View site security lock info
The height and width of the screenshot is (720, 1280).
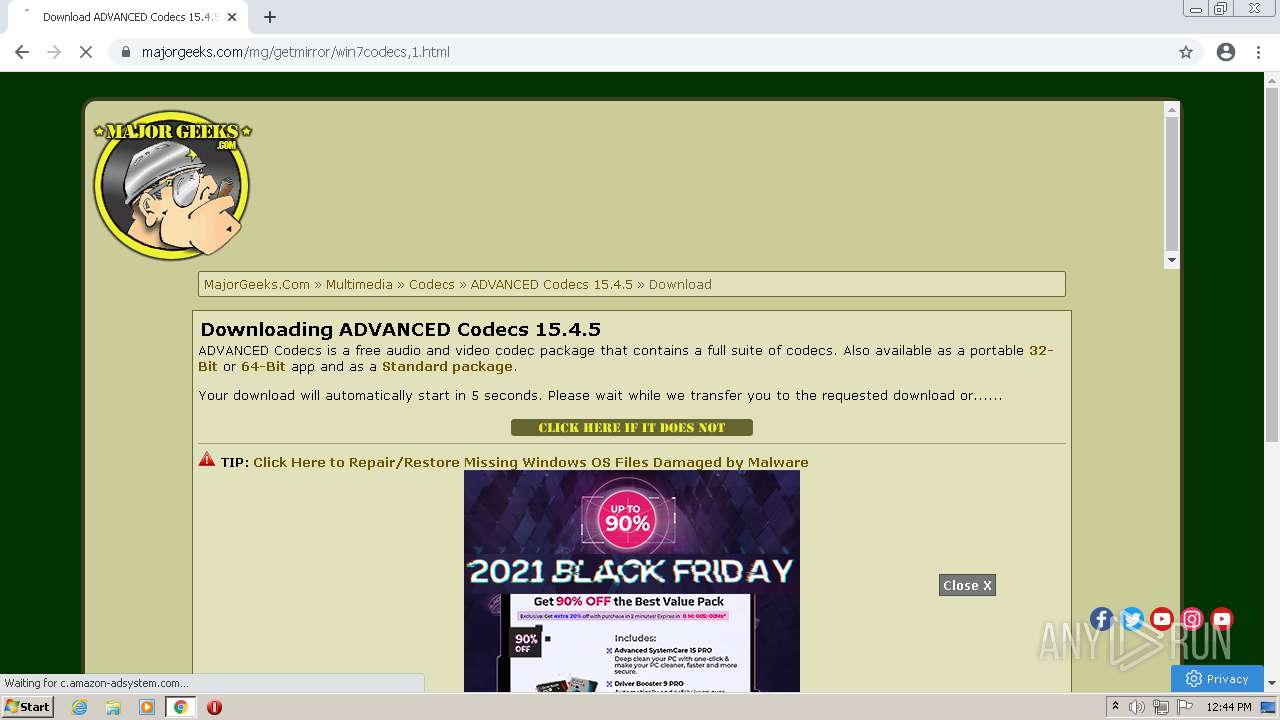coord(126,52)
